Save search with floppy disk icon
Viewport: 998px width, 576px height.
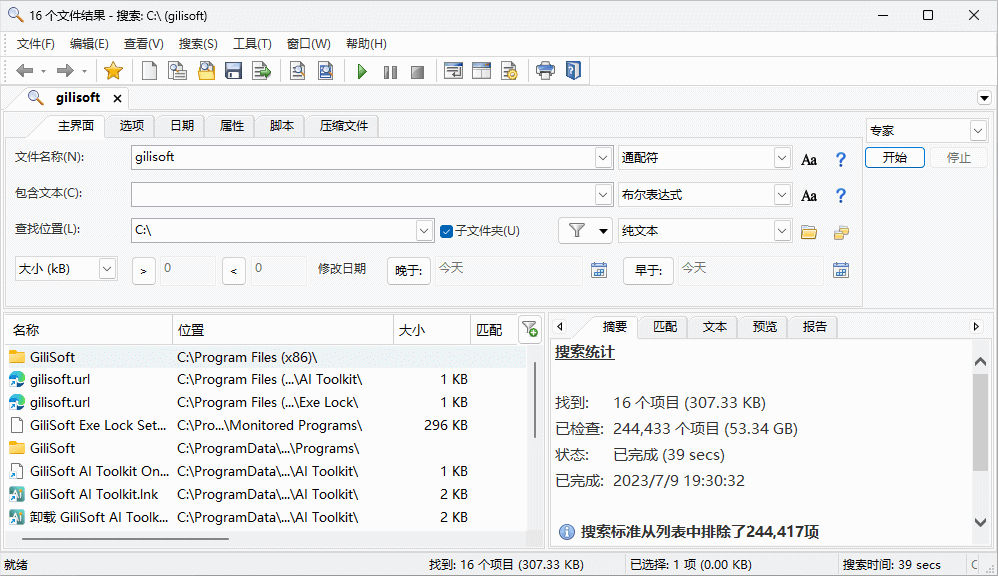pyautogui.click(x=234, y=71)
